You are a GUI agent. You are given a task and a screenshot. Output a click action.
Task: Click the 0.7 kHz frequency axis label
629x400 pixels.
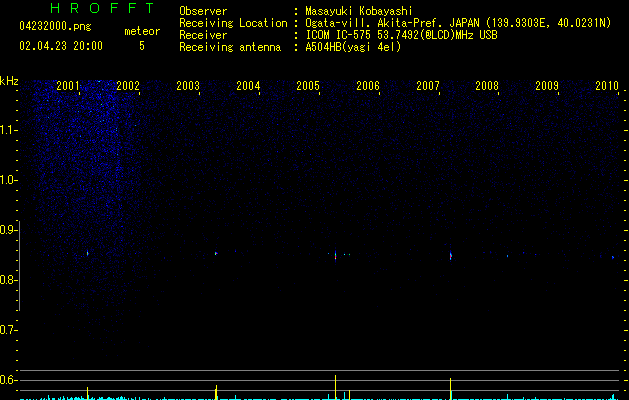click(x=8, y=330)
